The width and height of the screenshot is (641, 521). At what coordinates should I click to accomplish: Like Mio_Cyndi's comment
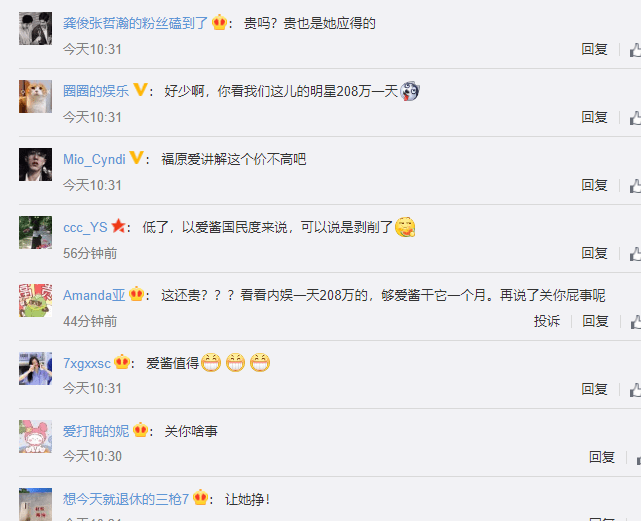(635, 186)
